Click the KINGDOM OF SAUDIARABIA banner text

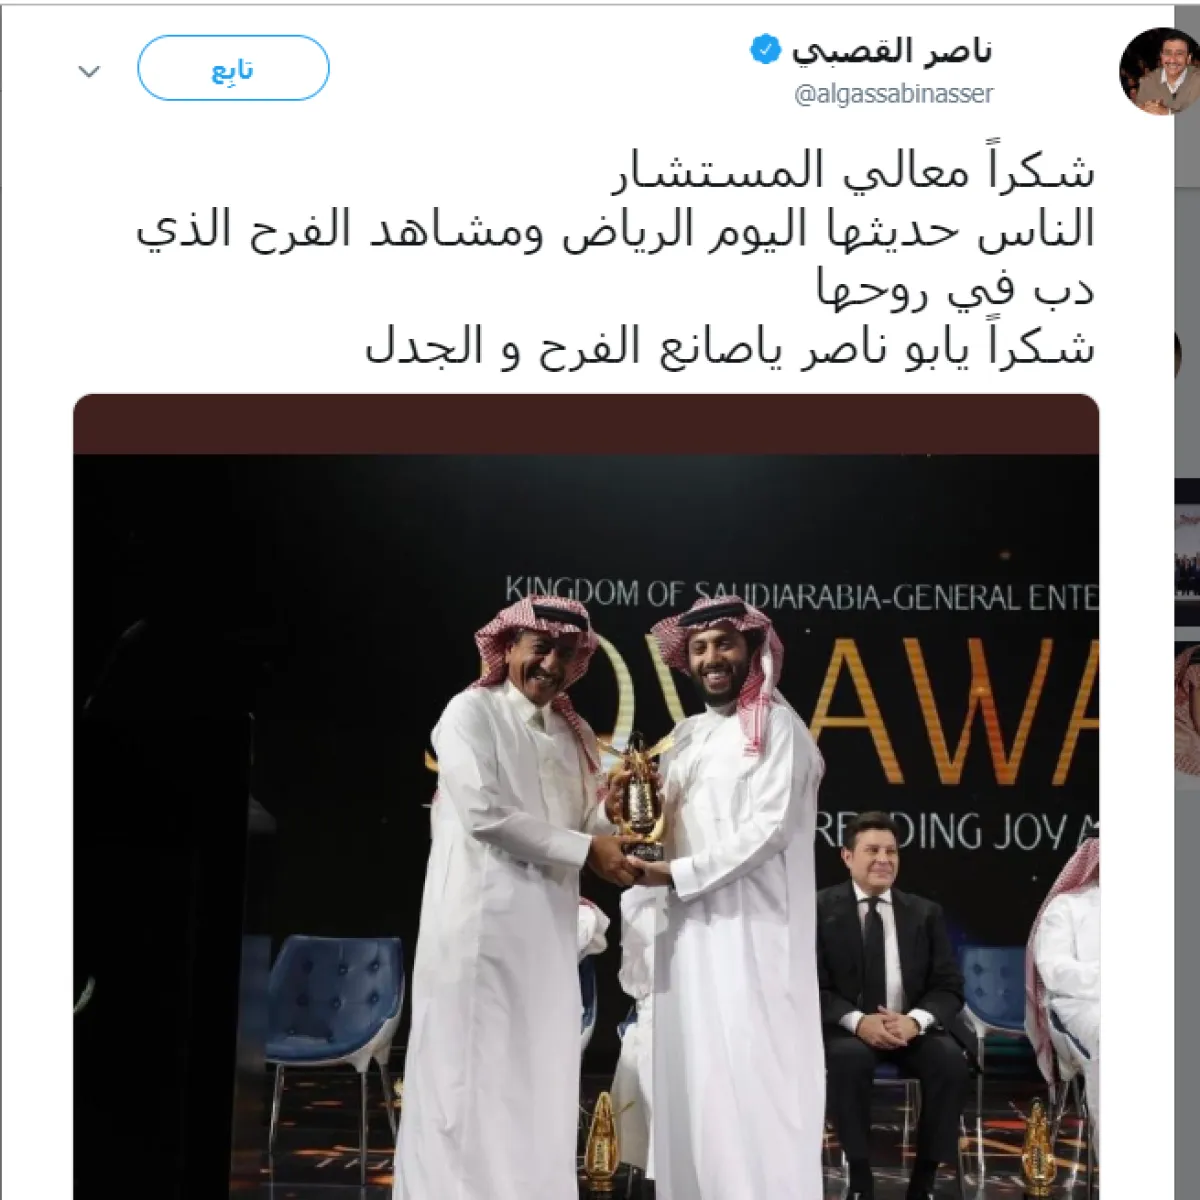point(801,595)
